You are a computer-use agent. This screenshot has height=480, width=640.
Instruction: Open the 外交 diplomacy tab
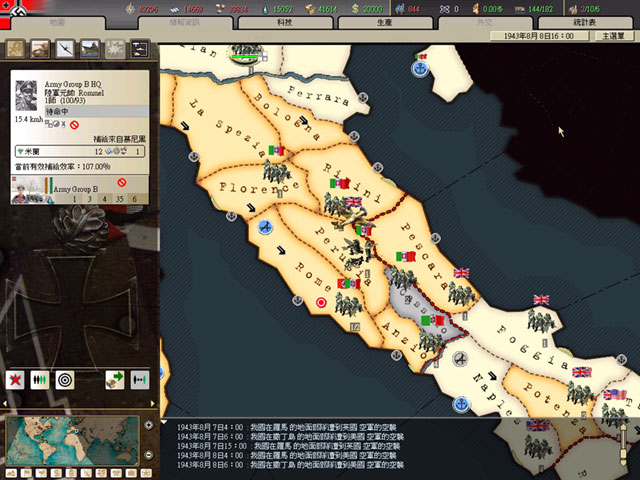pos(485,22)
